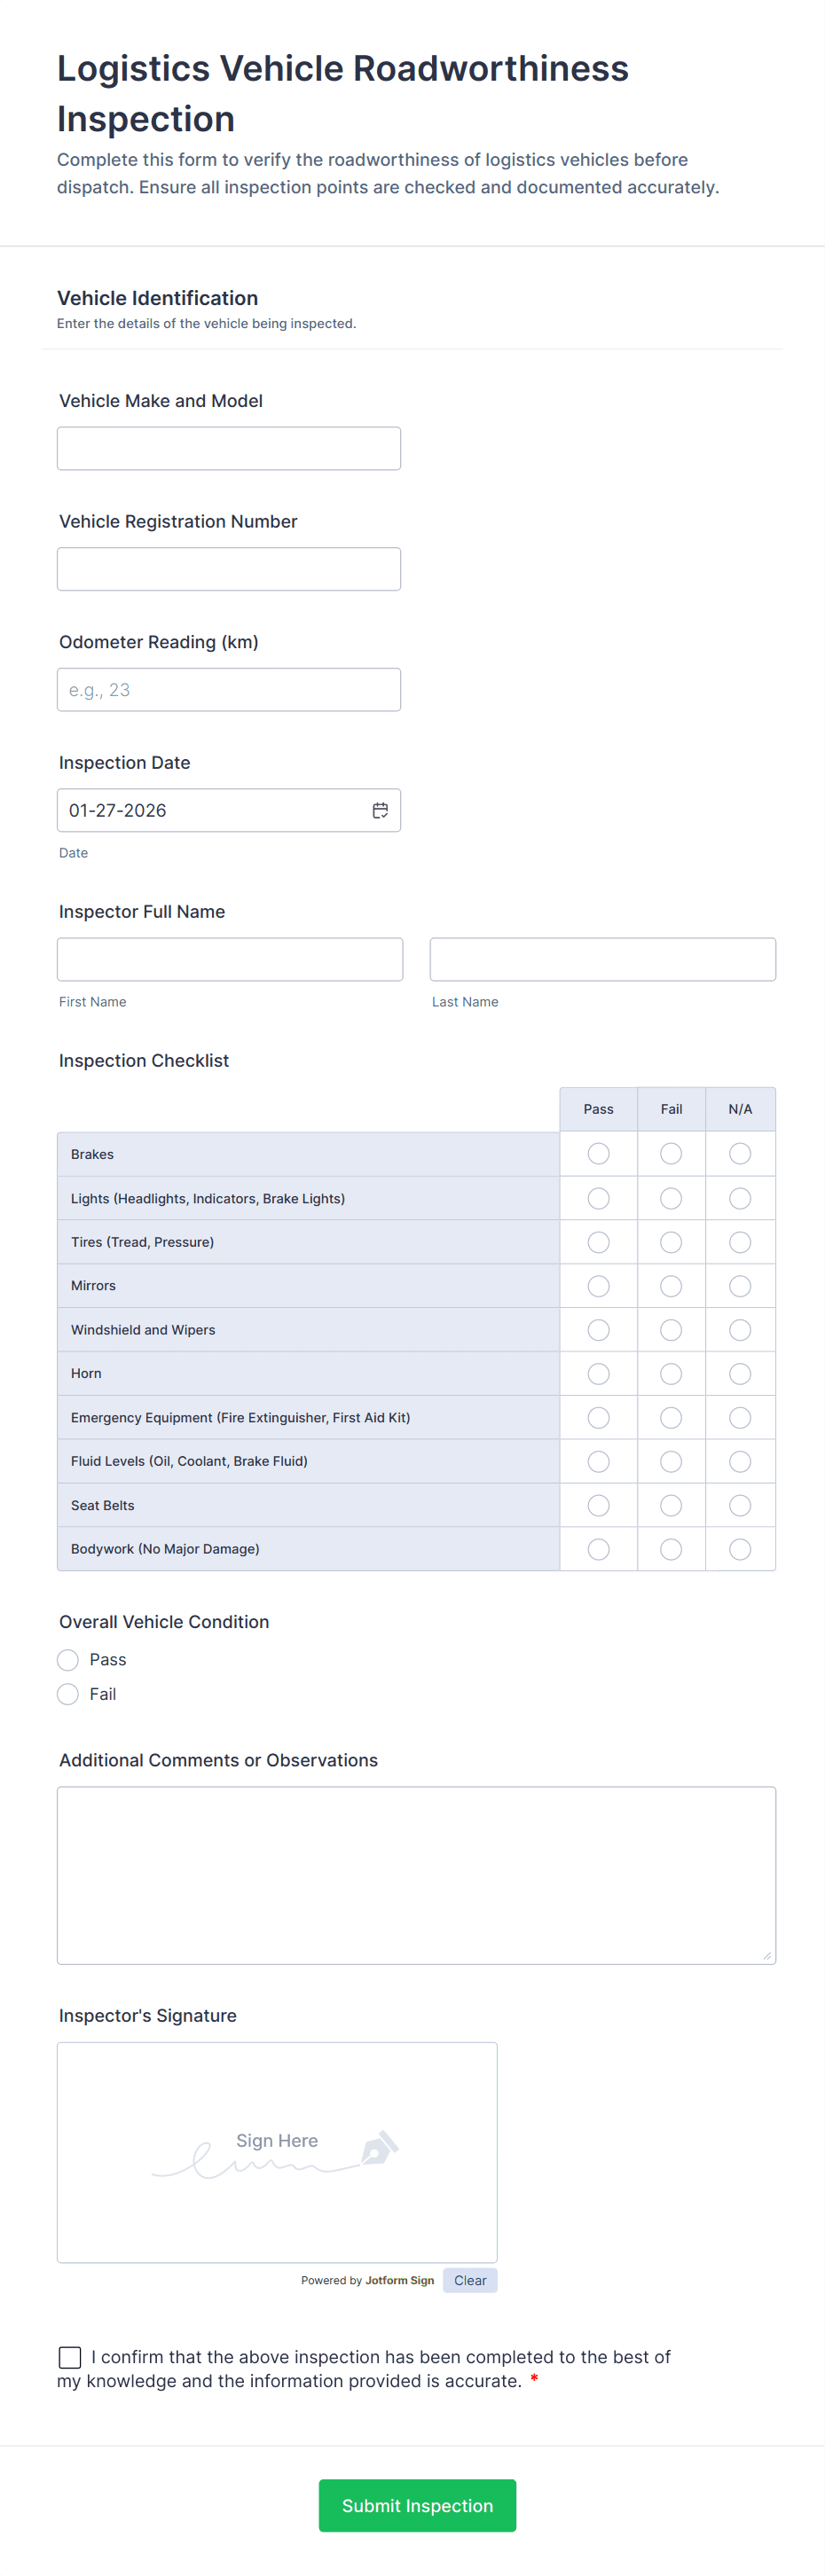Click the Additional Comments text area

(416, 1875)
